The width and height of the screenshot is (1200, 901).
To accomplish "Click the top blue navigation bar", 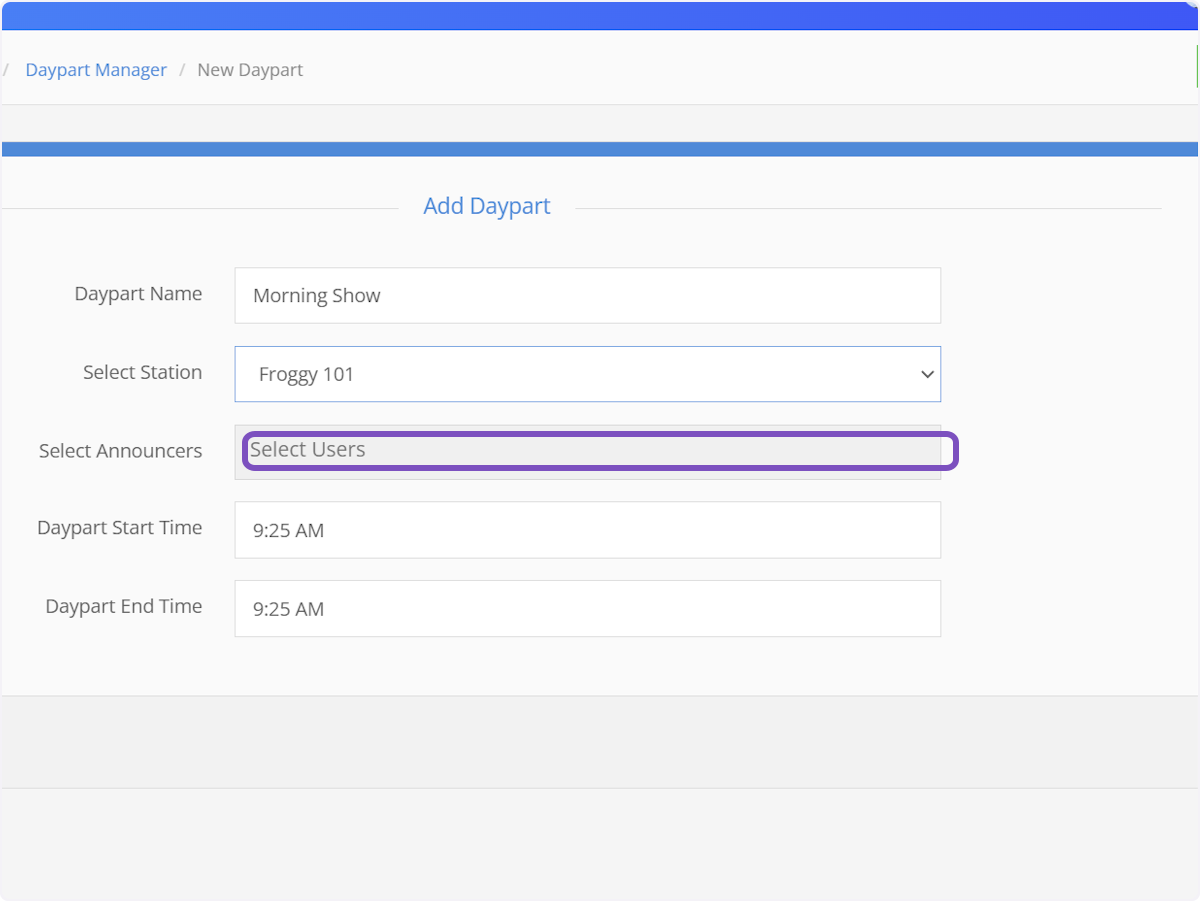I will point(600,15).
